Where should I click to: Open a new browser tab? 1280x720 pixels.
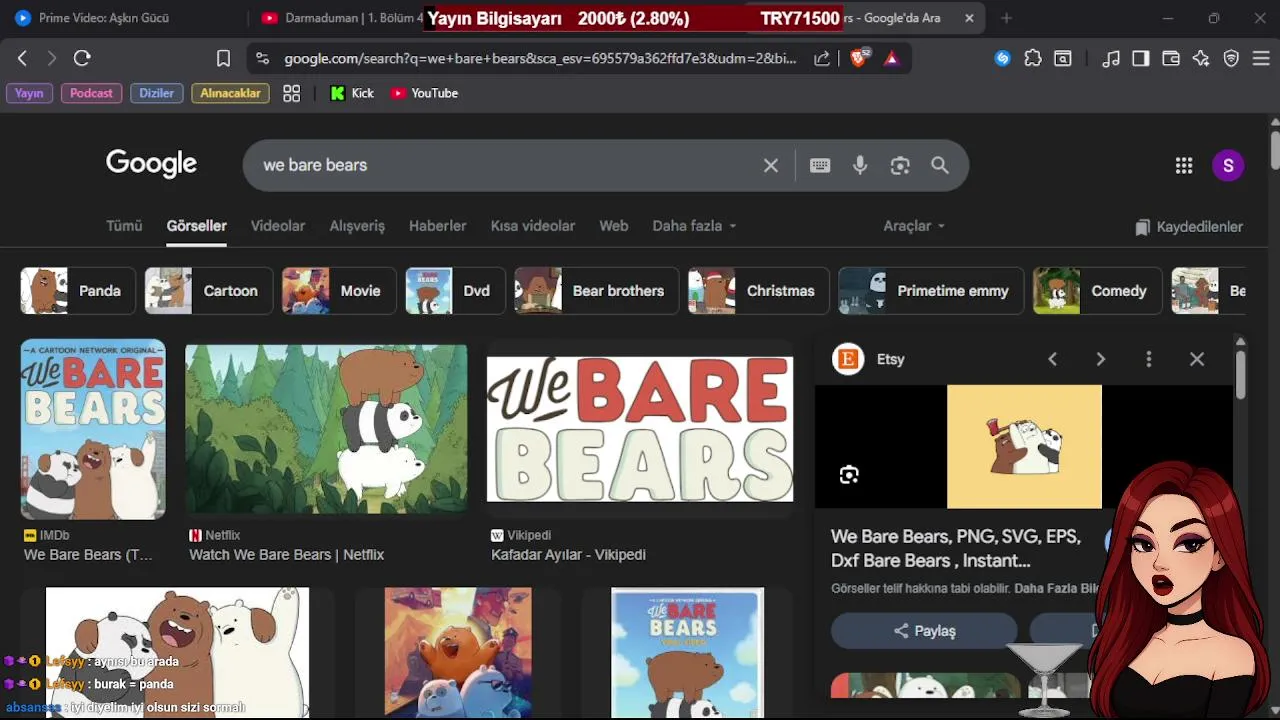click(1006, 18)
